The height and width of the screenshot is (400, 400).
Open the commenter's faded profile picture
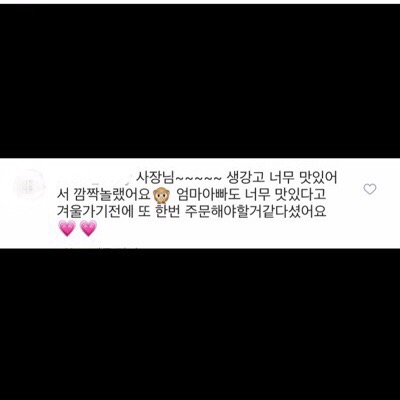tap(29, 185)
